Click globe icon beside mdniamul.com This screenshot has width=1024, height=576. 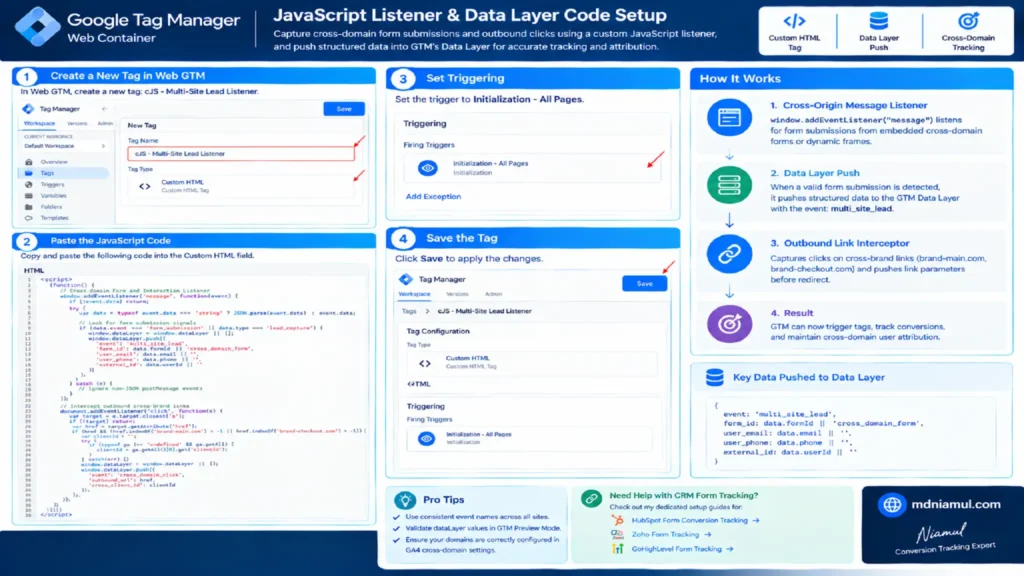pyautogui.click(x=892, y=505)
